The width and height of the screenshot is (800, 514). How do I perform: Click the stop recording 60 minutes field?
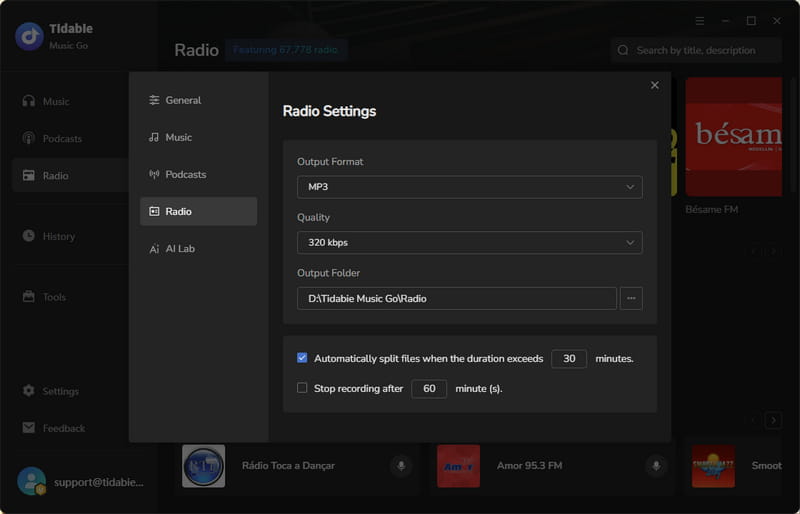(x=429, y=389)
